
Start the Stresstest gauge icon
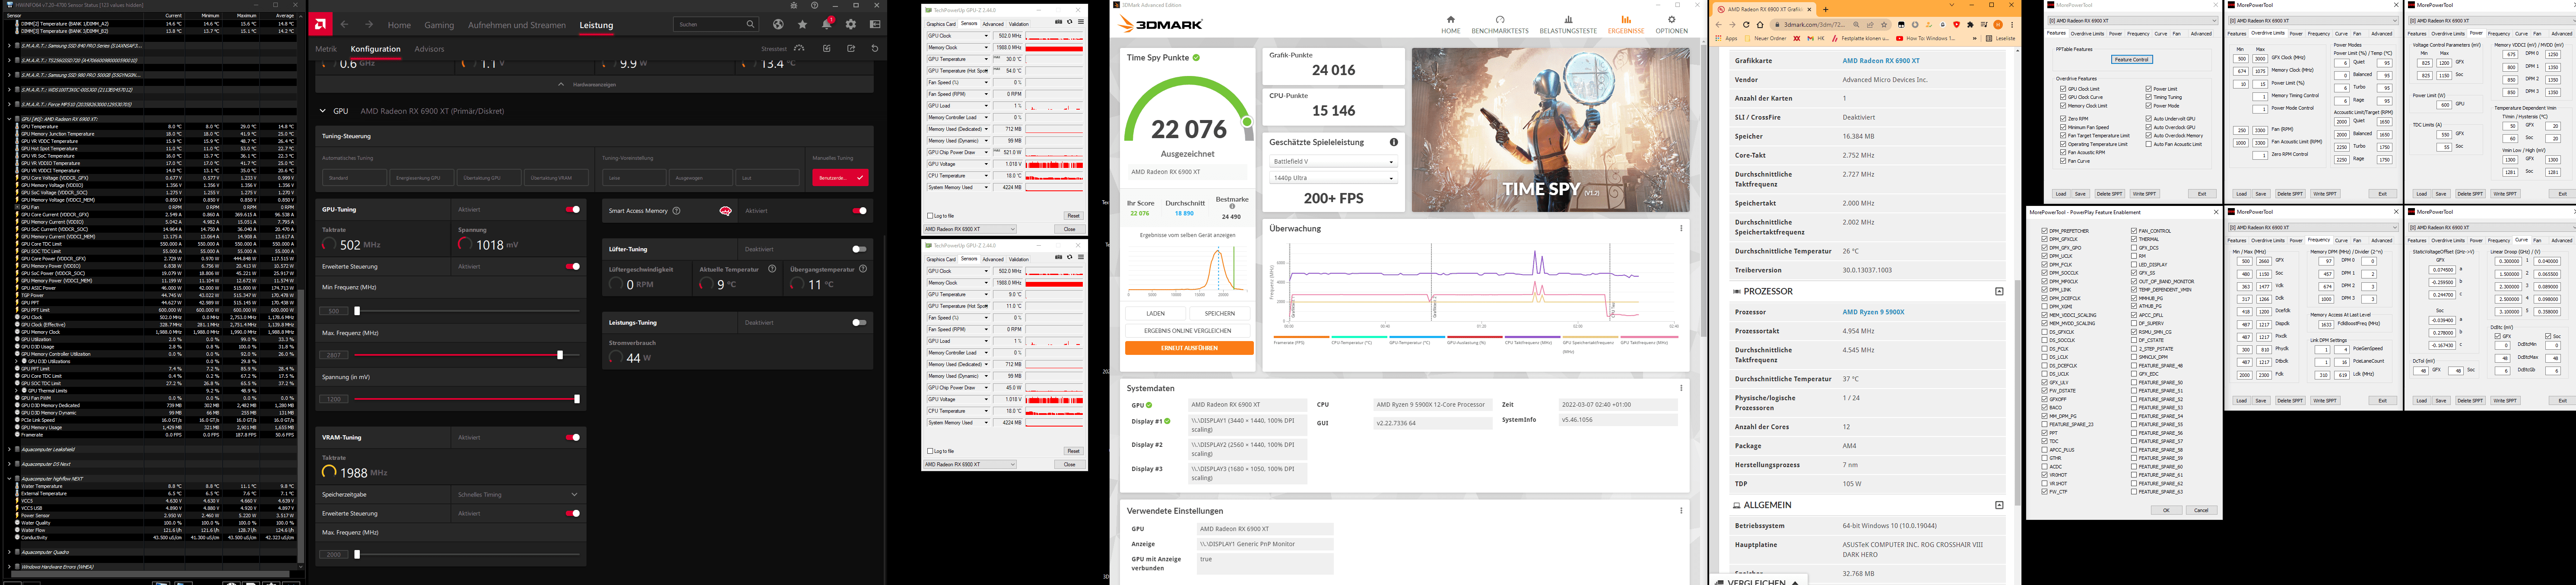click(799, 48)
